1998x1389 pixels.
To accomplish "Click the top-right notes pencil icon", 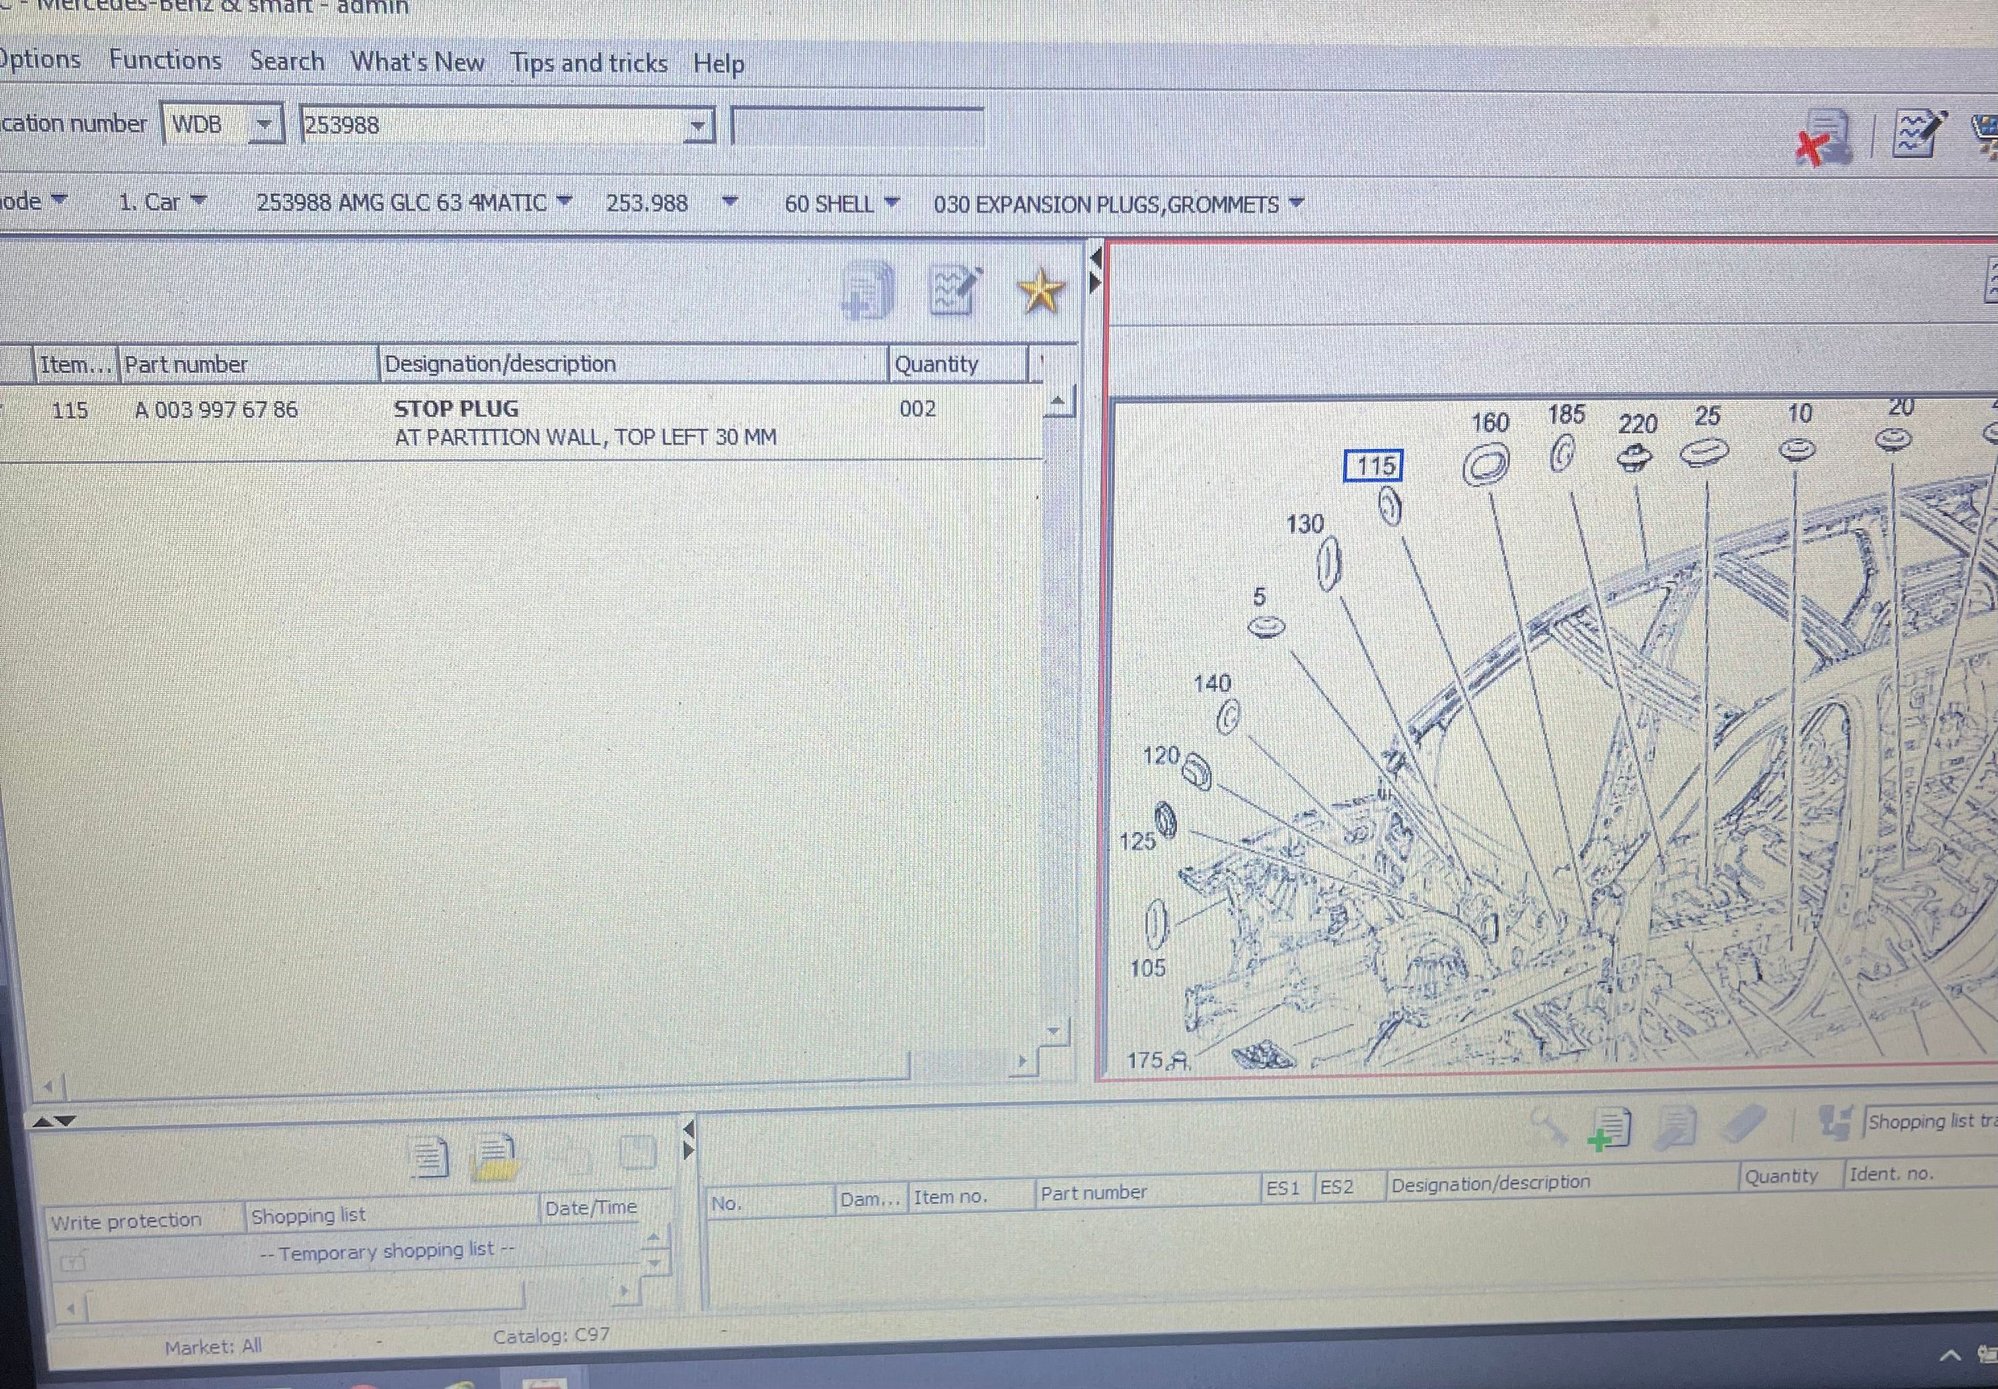I will (1917, 134).
